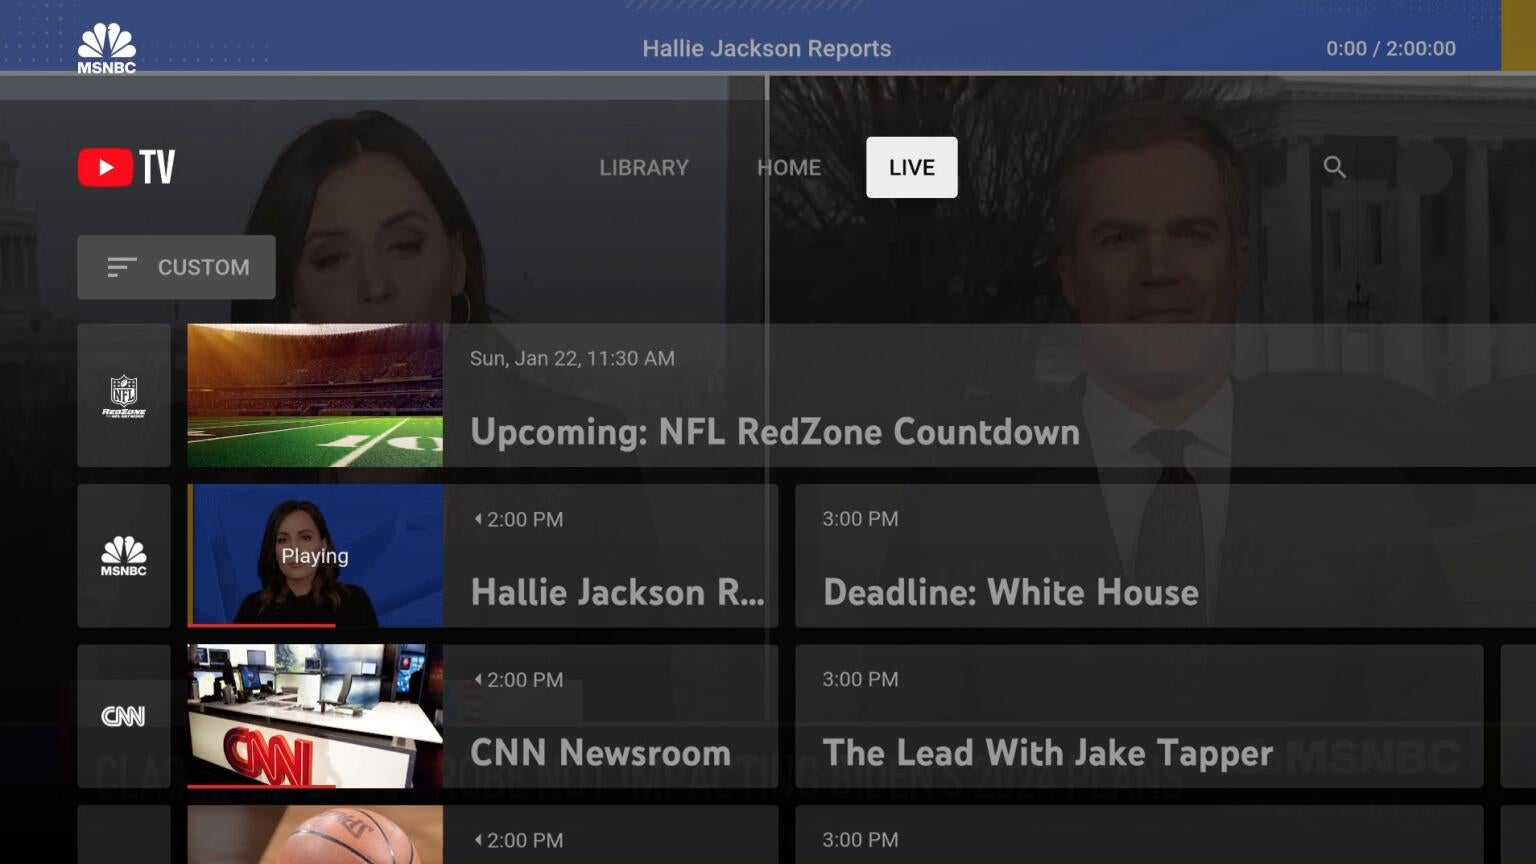Select the LIVE tab
The width and height of the screenshot is (1536, 864).
912,167
